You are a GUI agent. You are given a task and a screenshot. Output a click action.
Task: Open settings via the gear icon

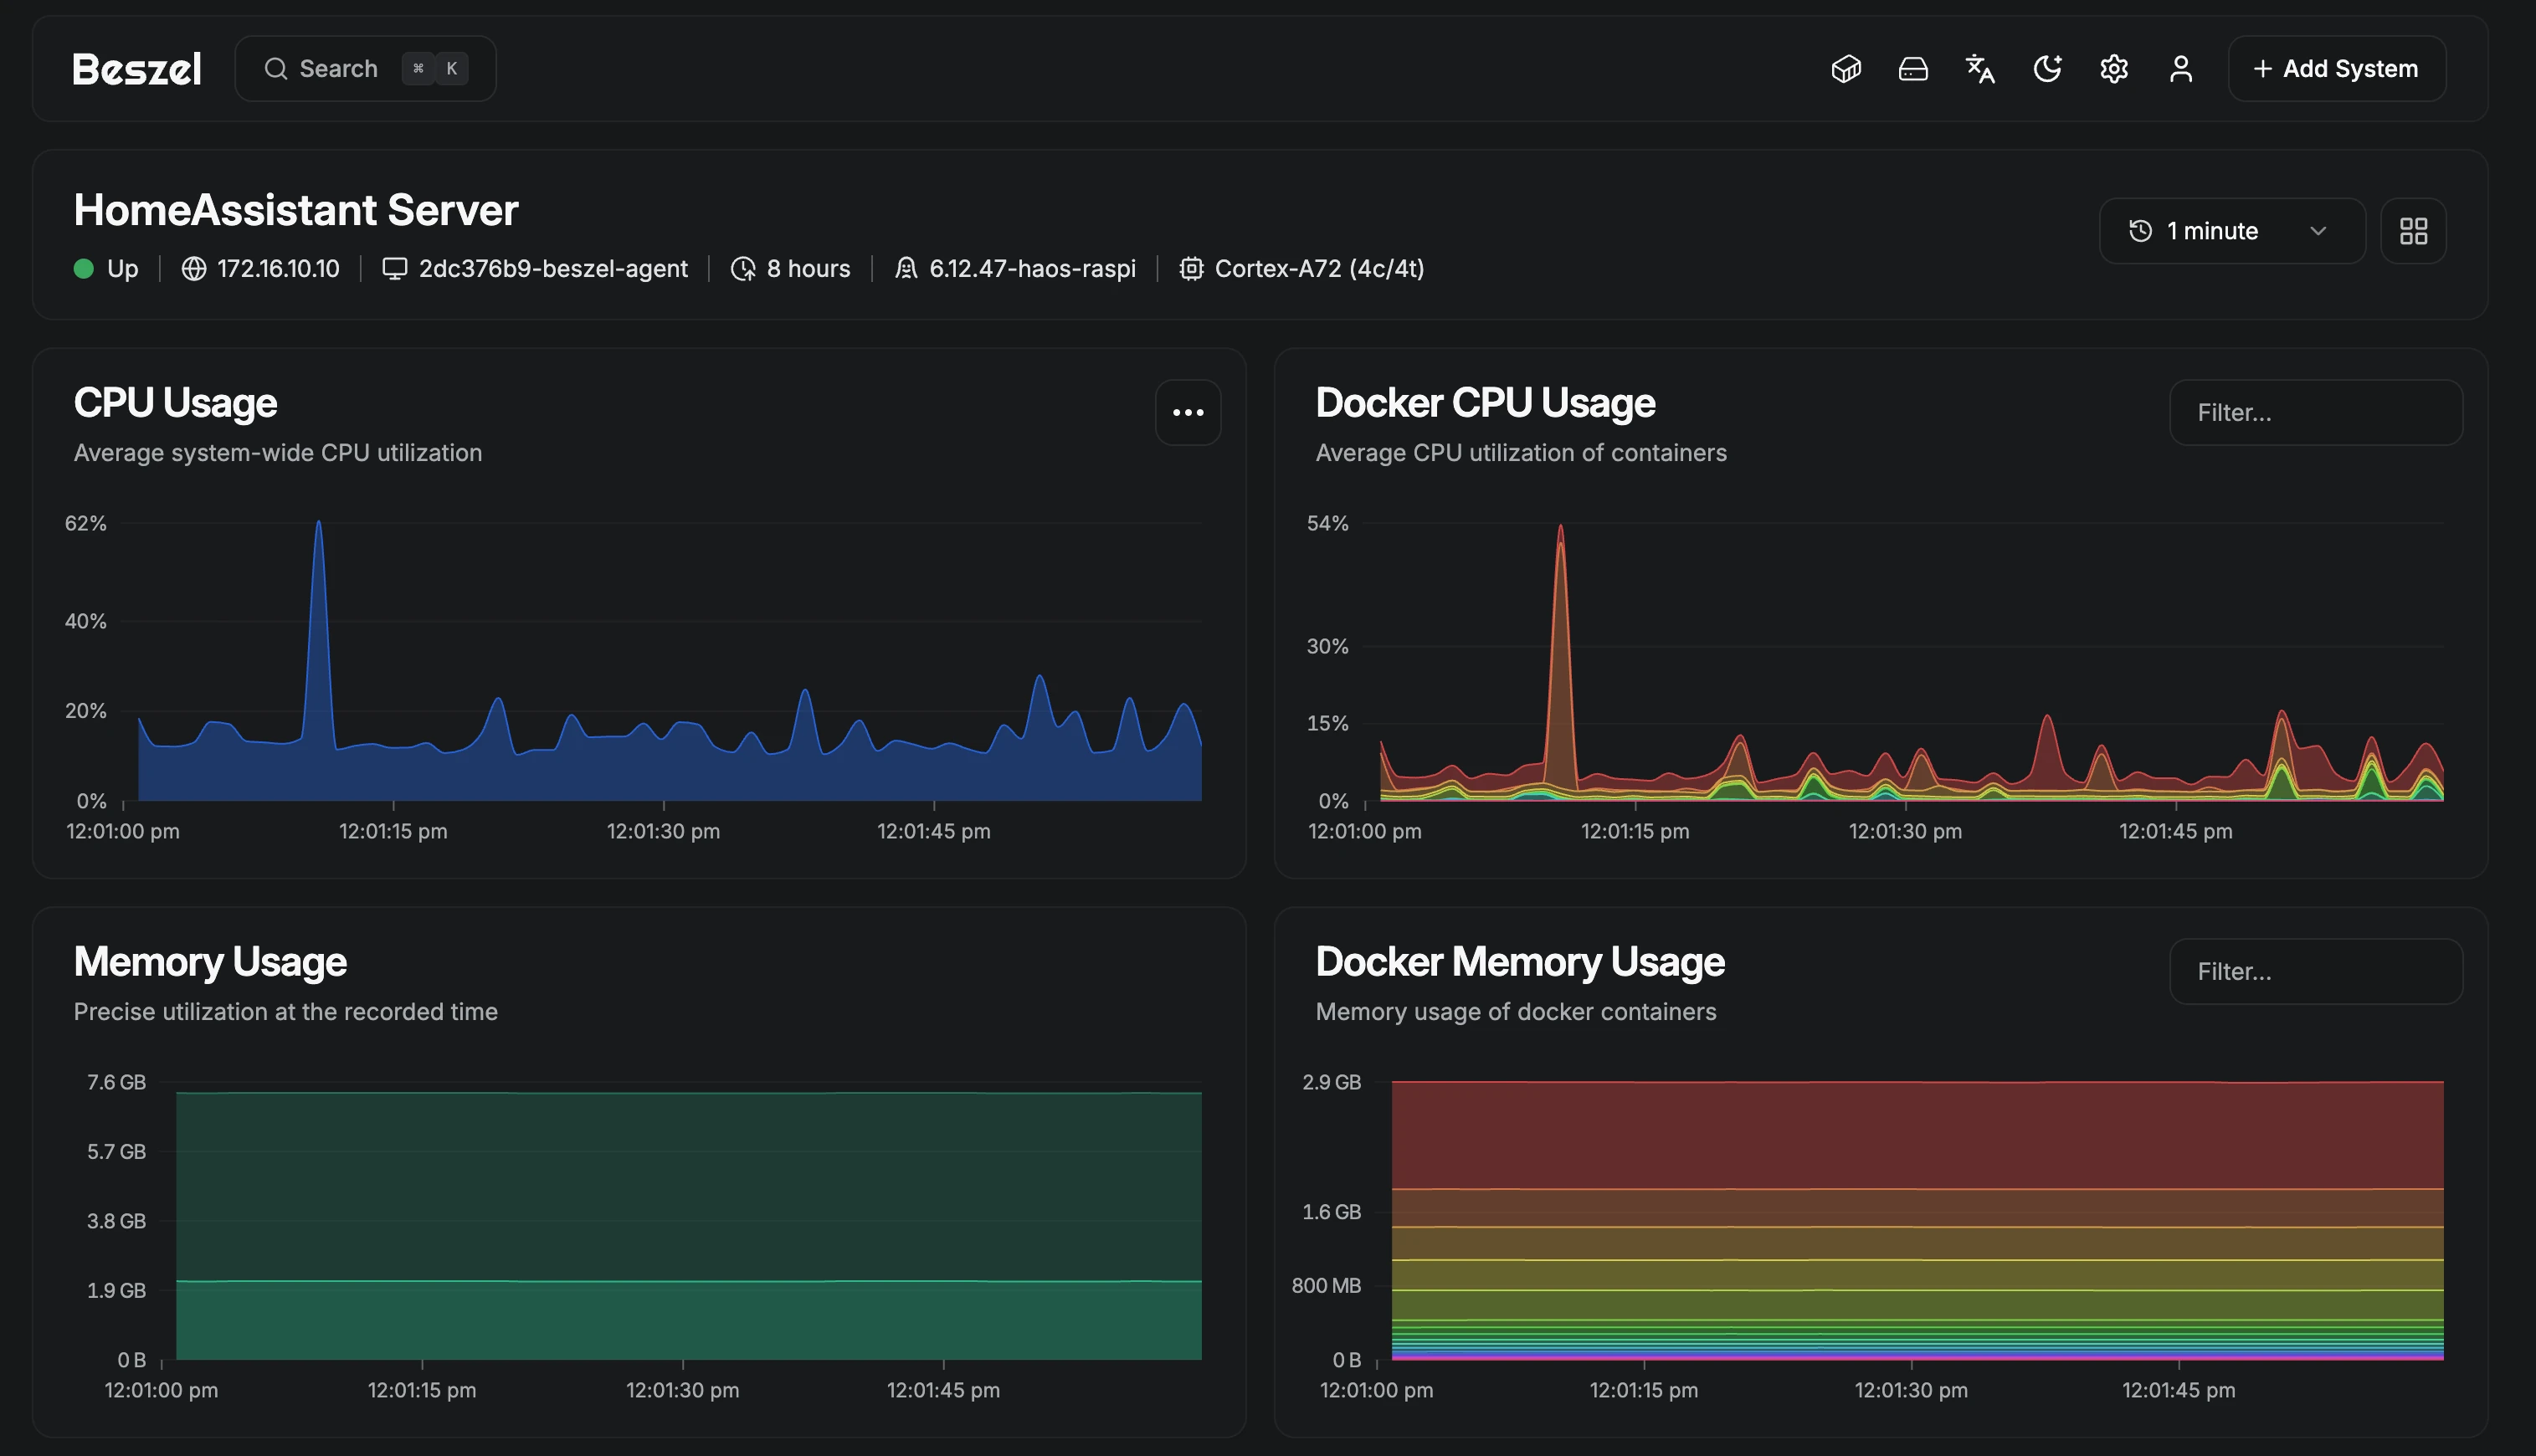2114,69
